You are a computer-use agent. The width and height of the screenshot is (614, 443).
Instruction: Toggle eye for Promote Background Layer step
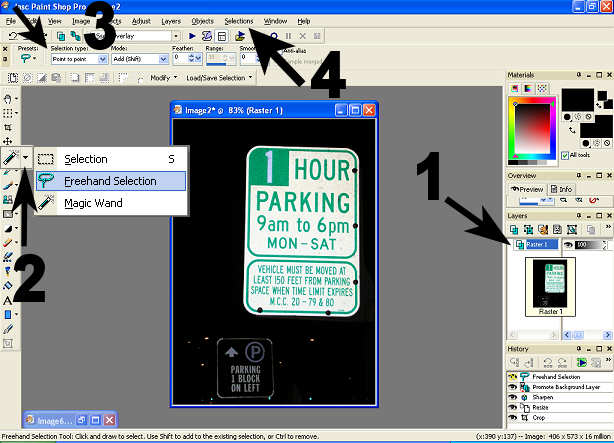[512, 387]
